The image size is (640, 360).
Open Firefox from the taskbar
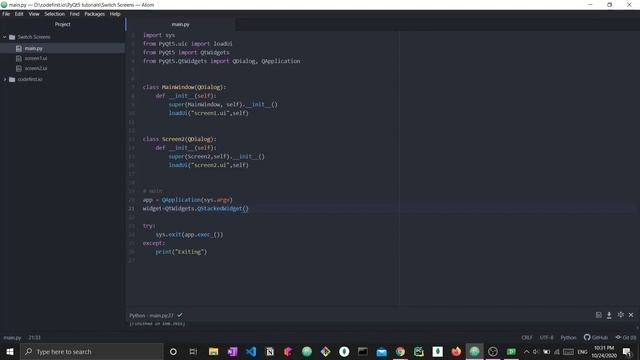coord(456,351)
